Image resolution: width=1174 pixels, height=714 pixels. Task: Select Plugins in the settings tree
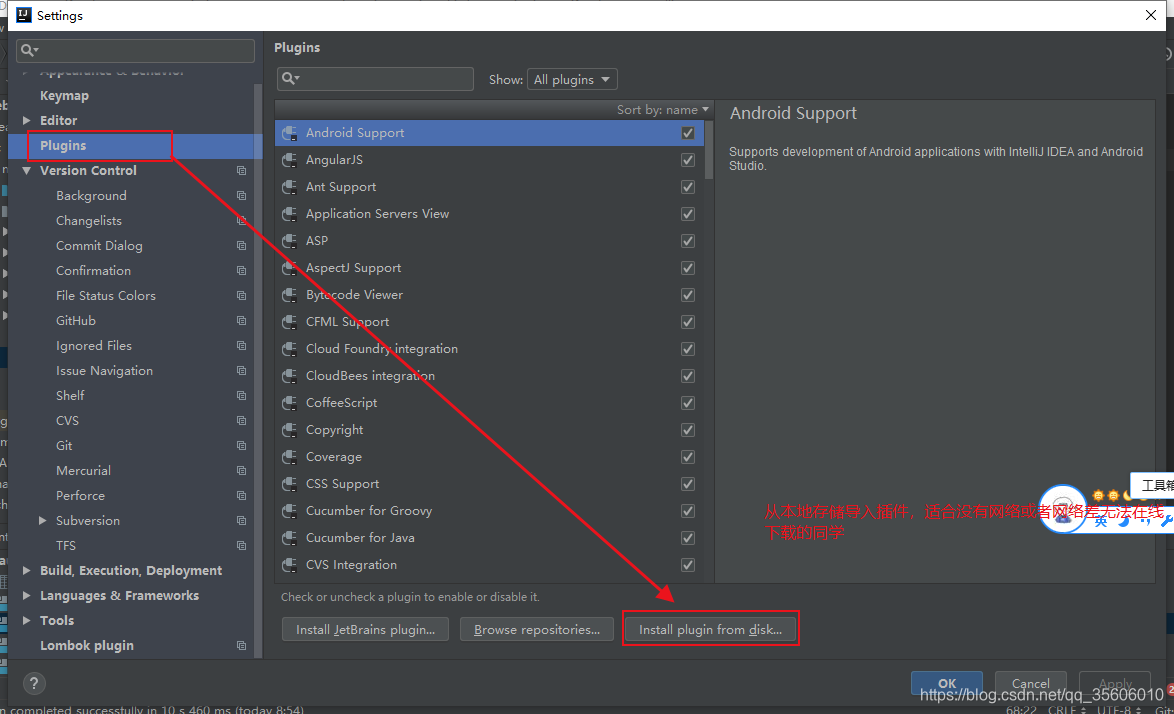[x=63, y=145]
